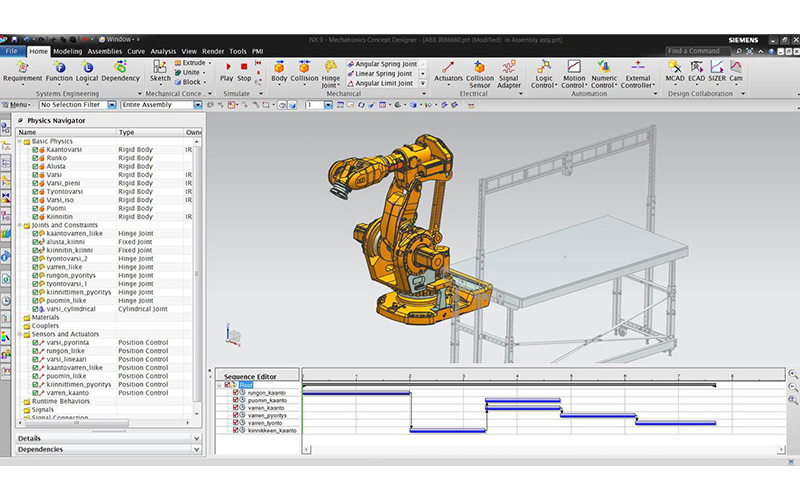Toggle the varsi_cylindrical joint checkbox
Screen dimensions: 800x500
click(x=35, y=309)
